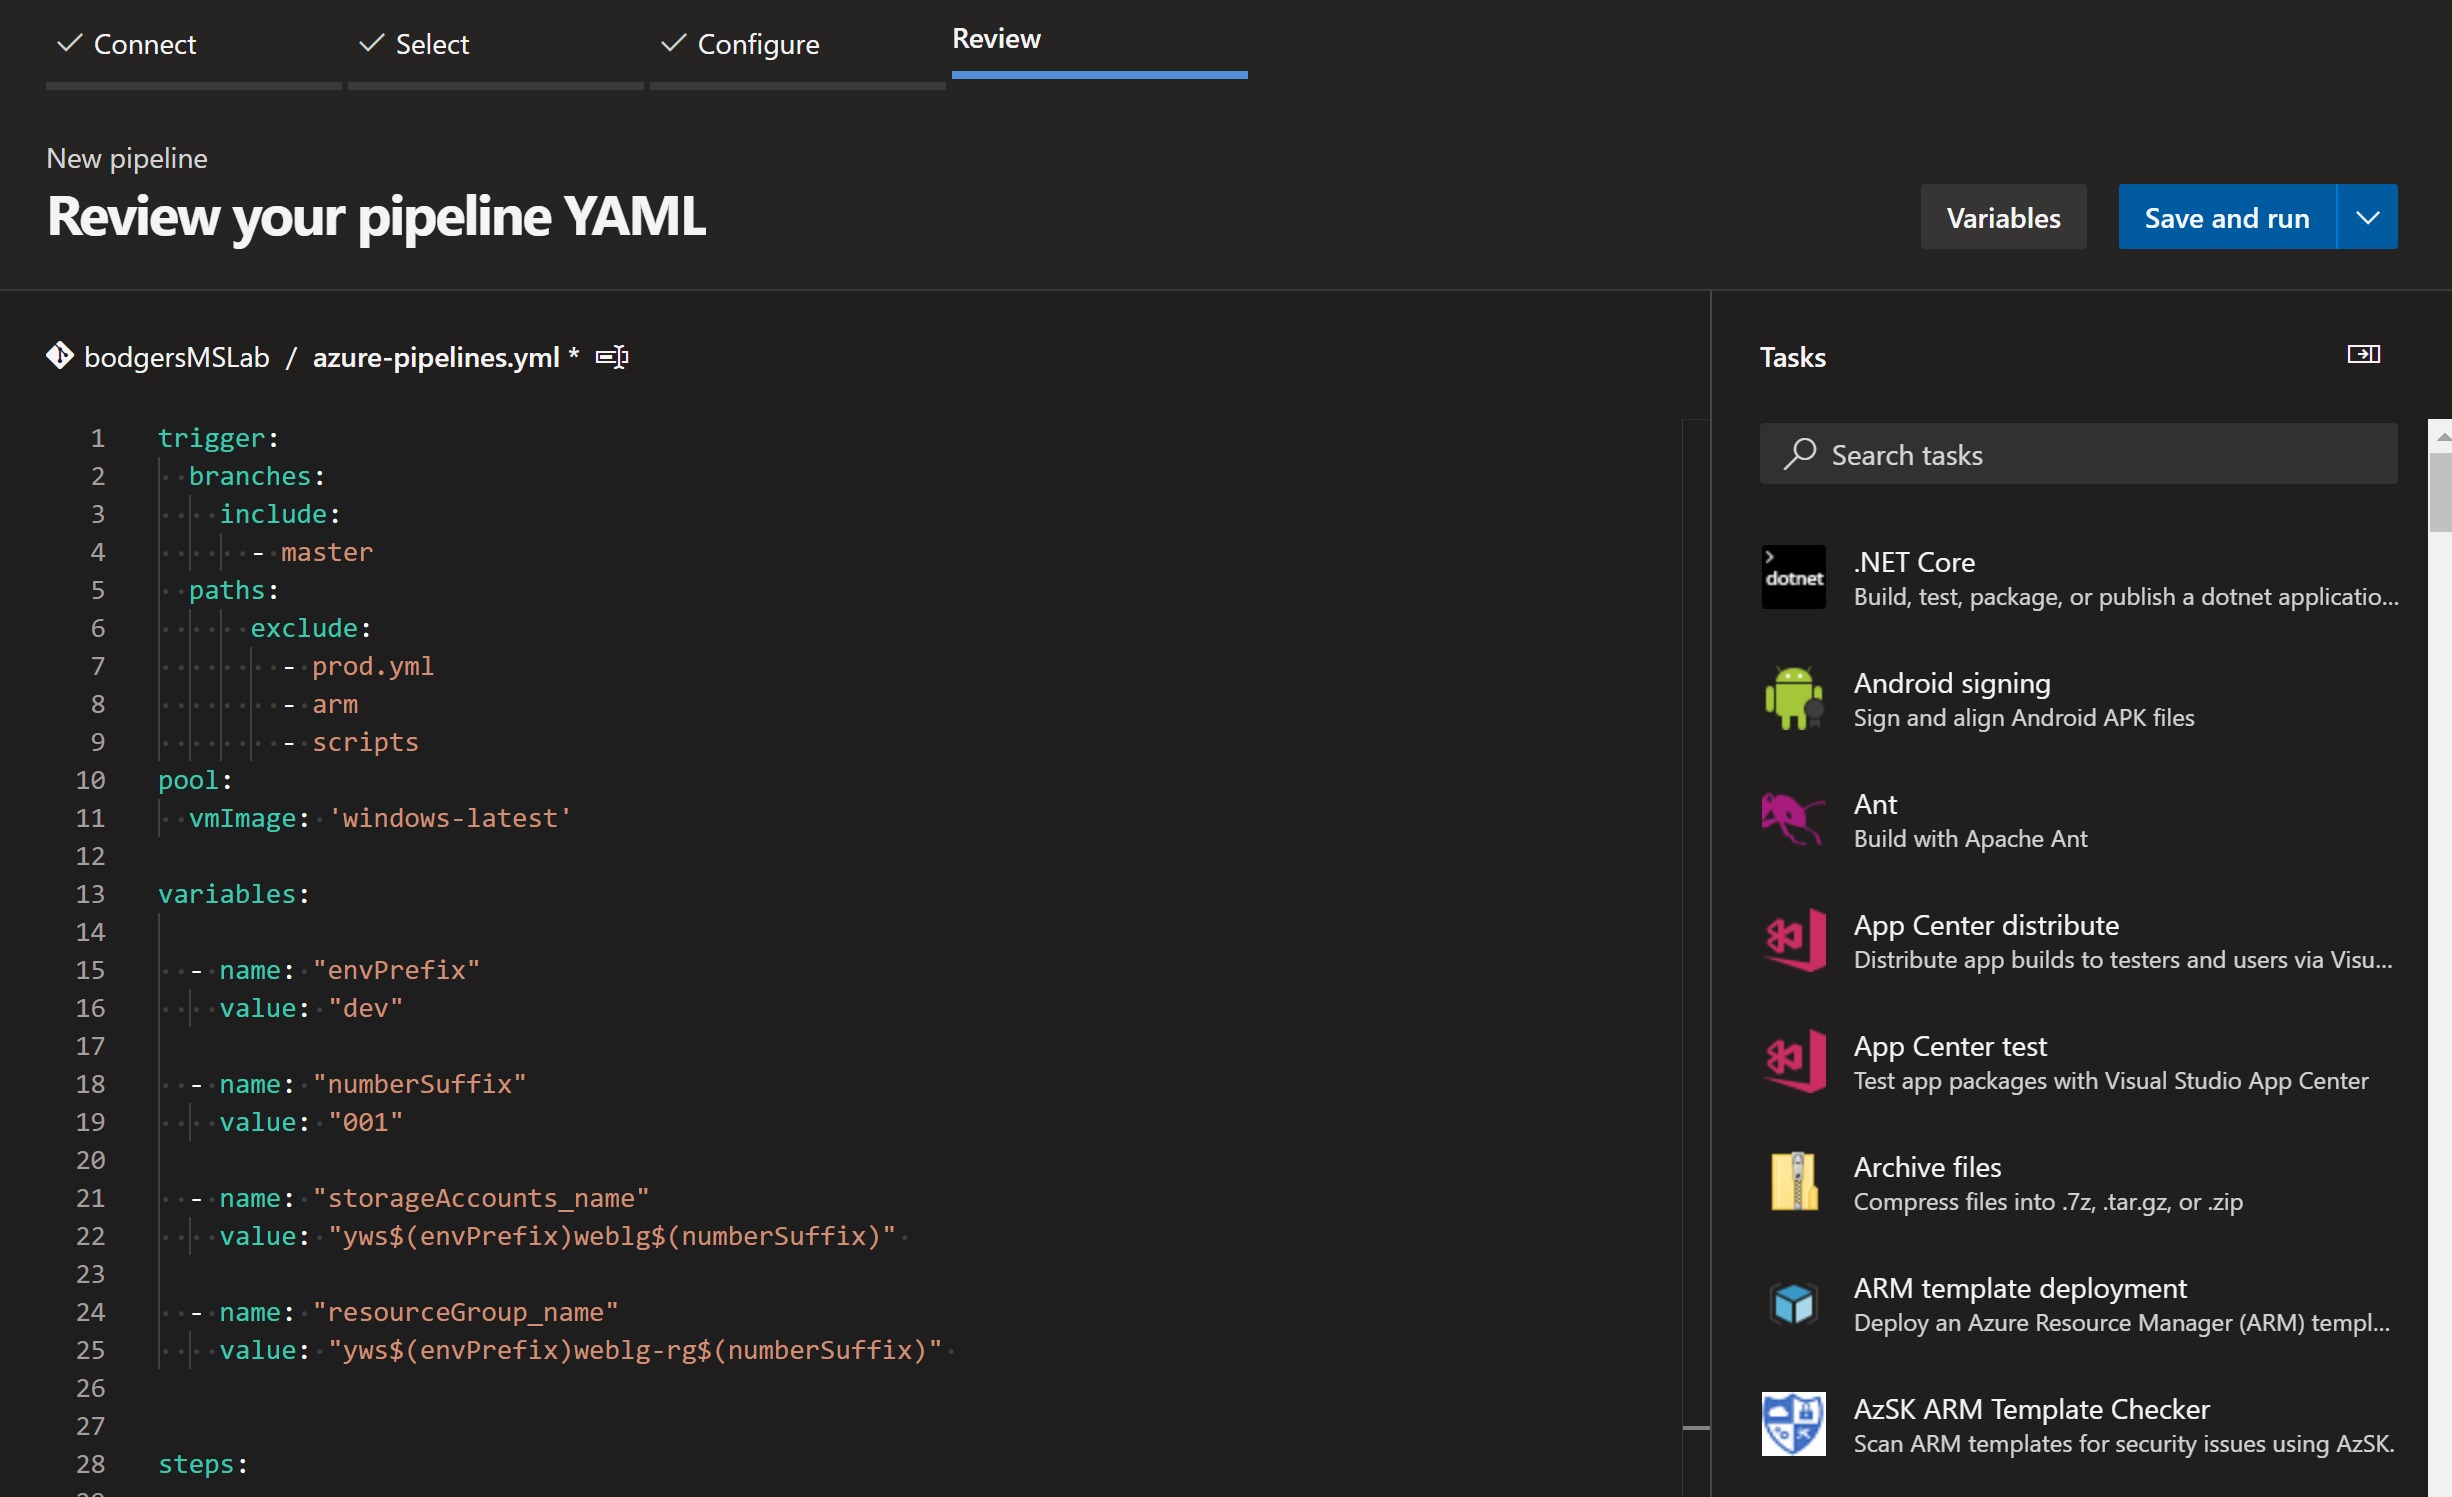
Task: Click the .NET Core task icon
Action: 1793,574
